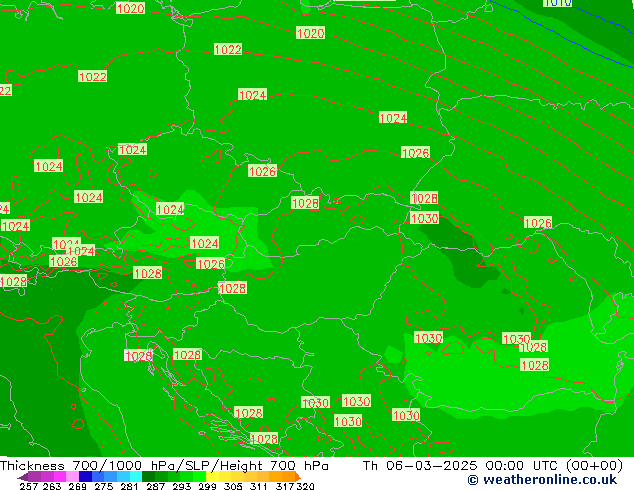Click the legend value 299
Viewport: 634px width, 490px height.
(207, 486)
